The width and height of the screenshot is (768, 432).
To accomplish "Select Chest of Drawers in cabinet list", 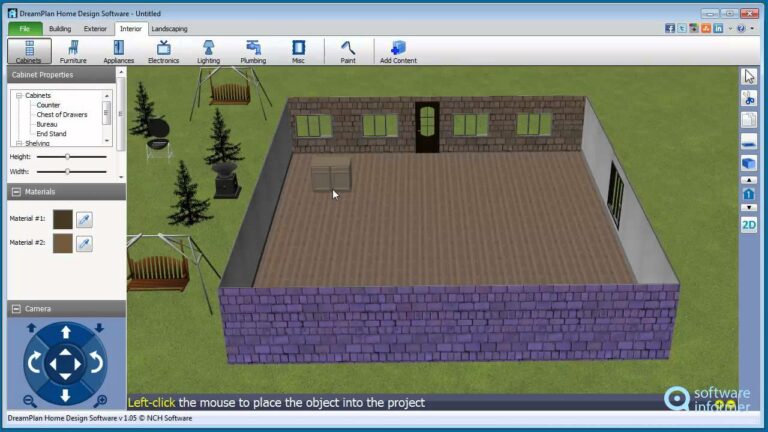I will (62, 115).
